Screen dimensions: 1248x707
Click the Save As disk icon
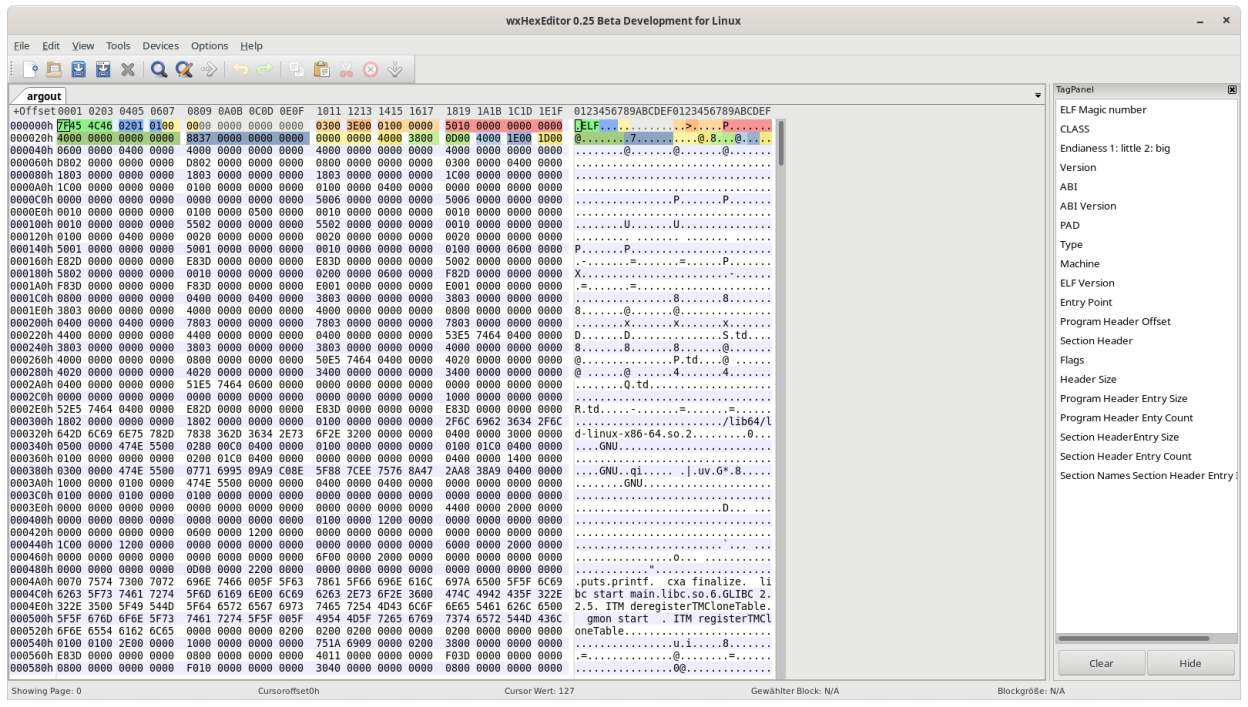(x=103, y=69)
